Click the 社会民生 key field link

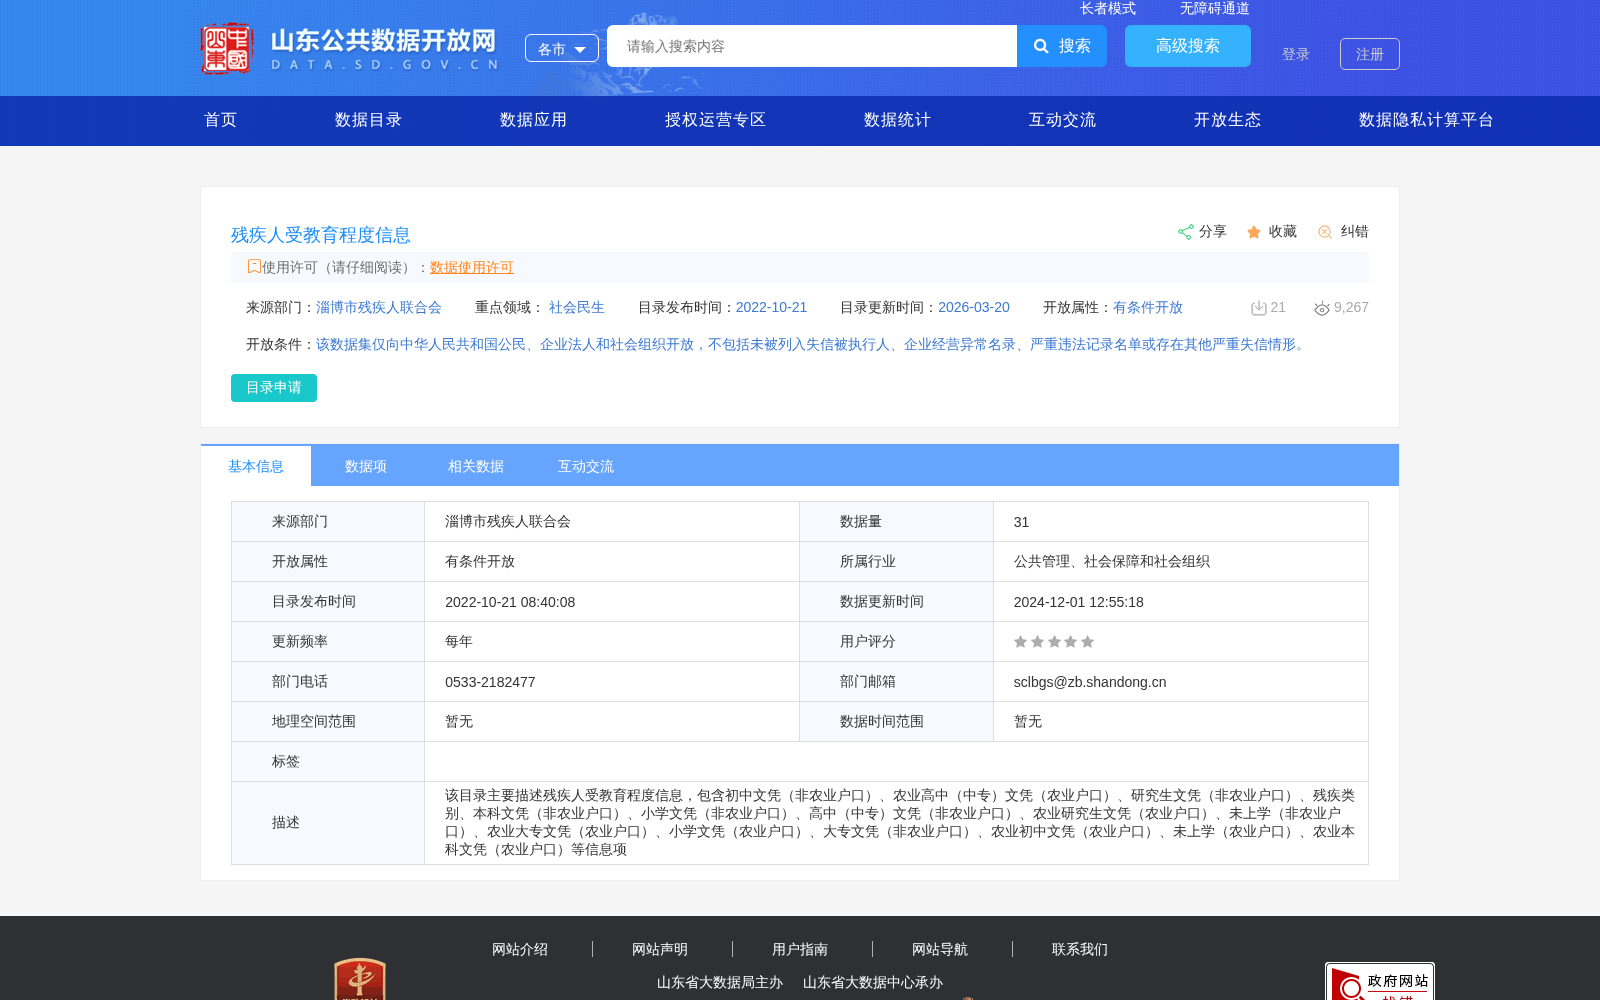point(577,308)
